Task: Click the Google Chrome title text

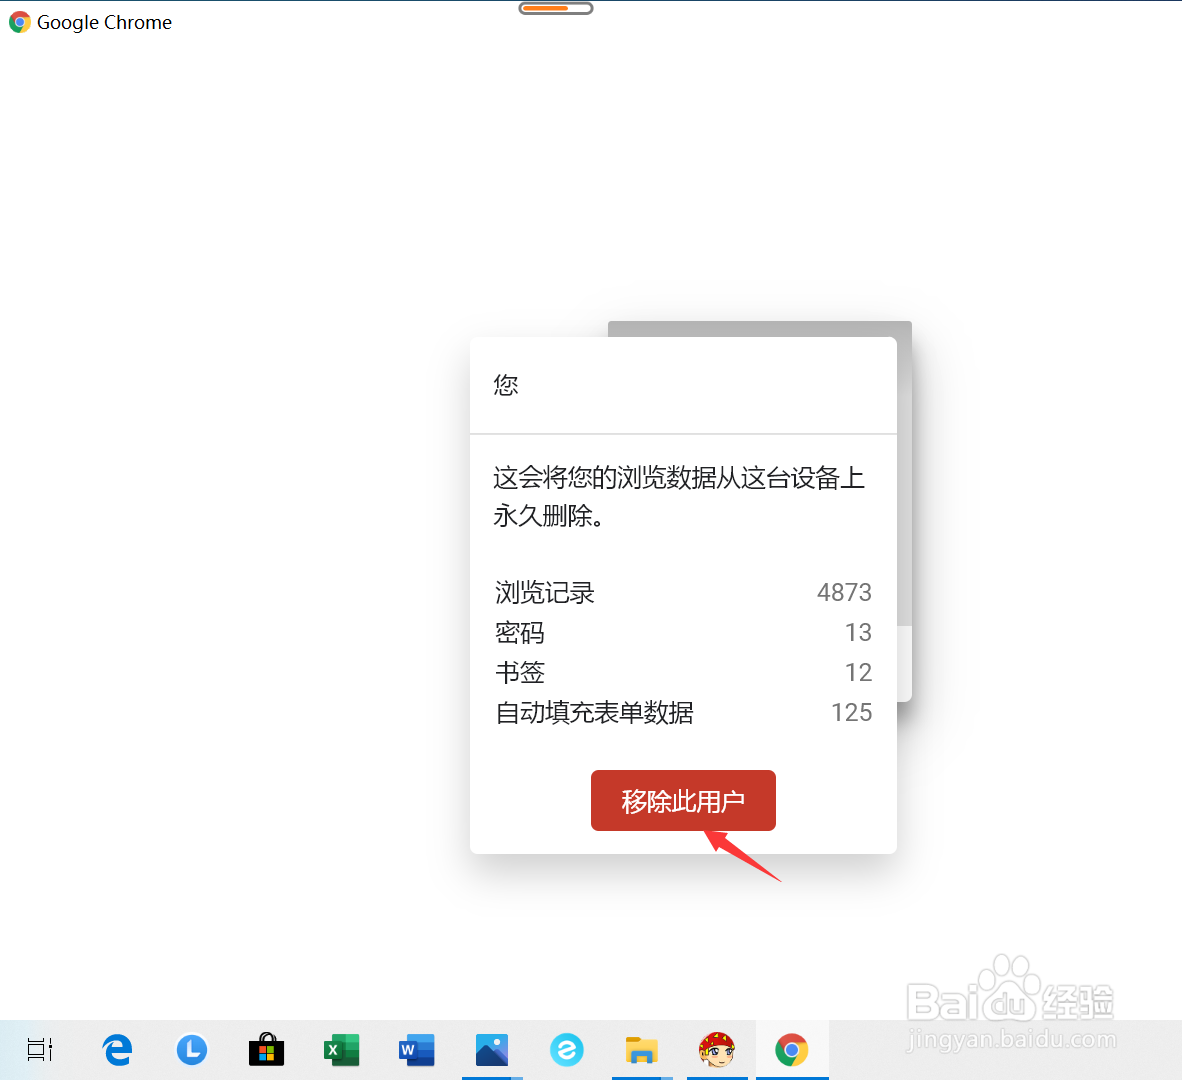Action: 104,23
